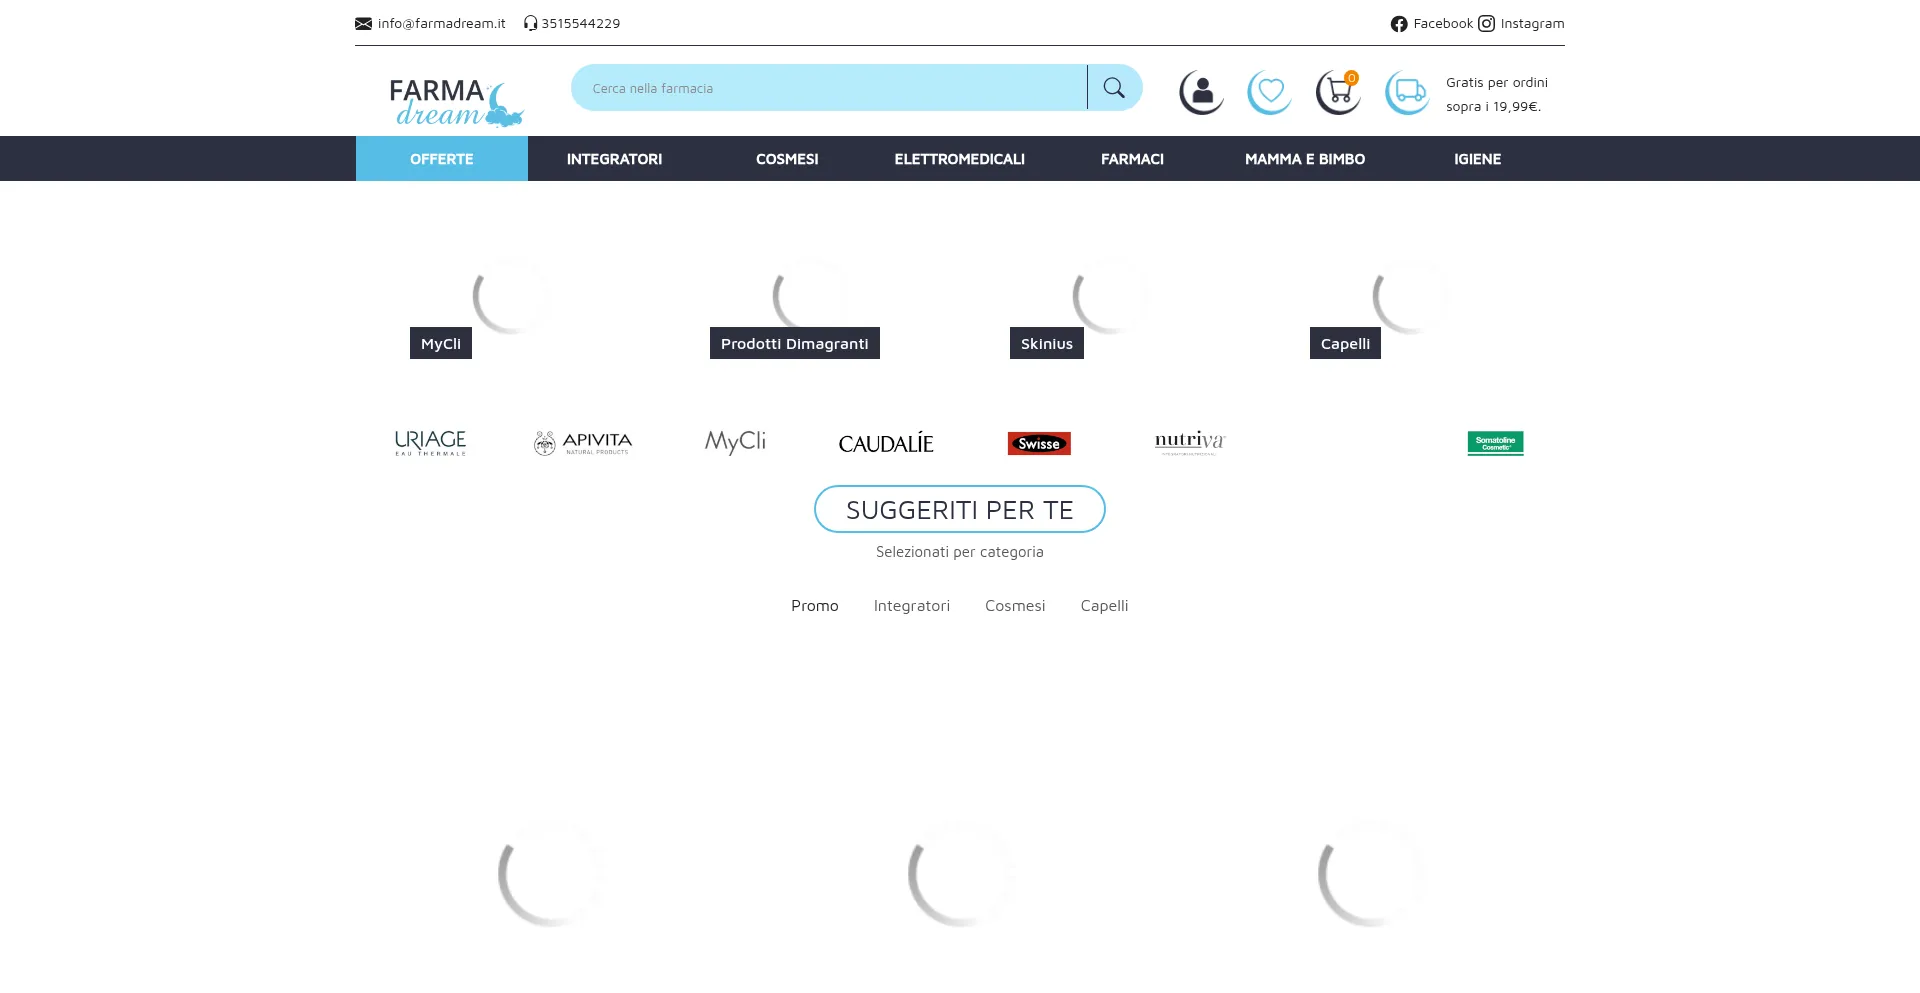Click the search magnifier icon
Viewport: 1920px width, 993px height.
point(1114,88)
